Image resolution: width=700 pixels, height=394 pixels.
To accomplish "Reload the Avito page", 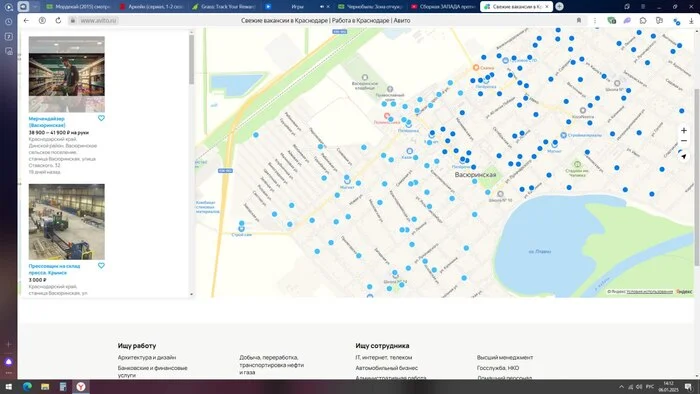I will coord(58,21).
